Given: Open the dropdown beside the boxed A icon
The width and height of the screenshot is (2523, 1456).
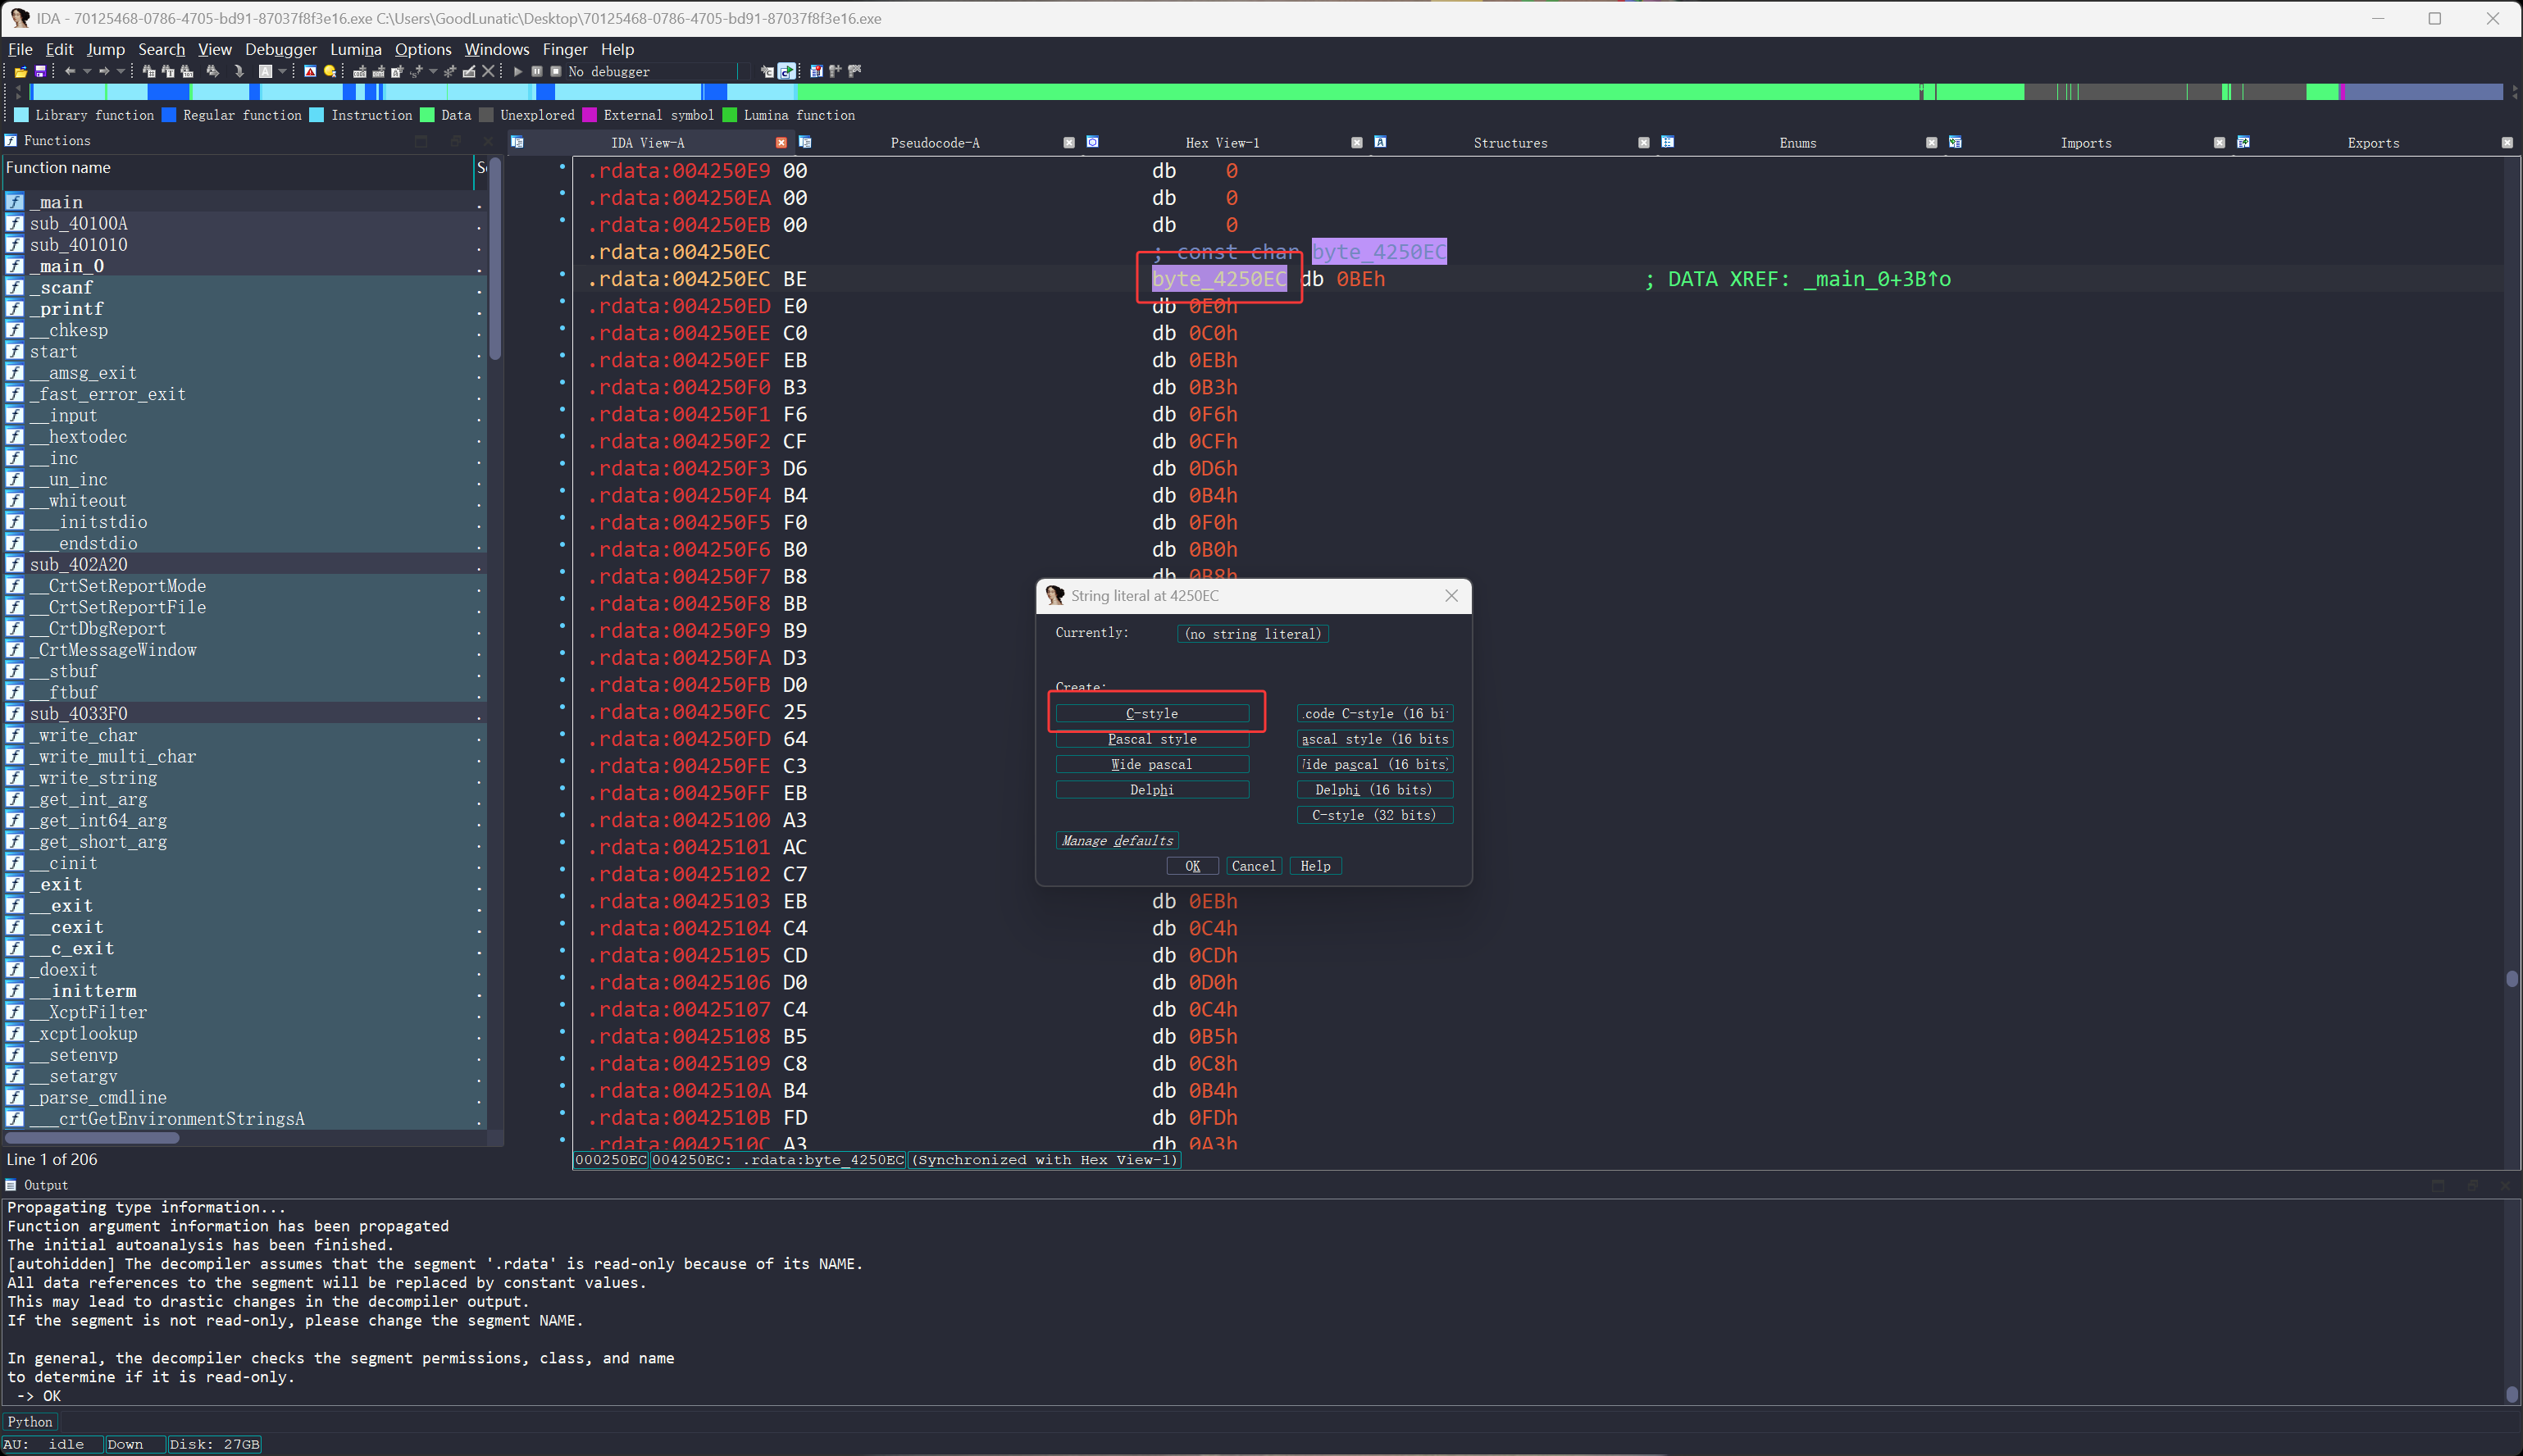Looking at the screenshot, I should click(282, 71).
